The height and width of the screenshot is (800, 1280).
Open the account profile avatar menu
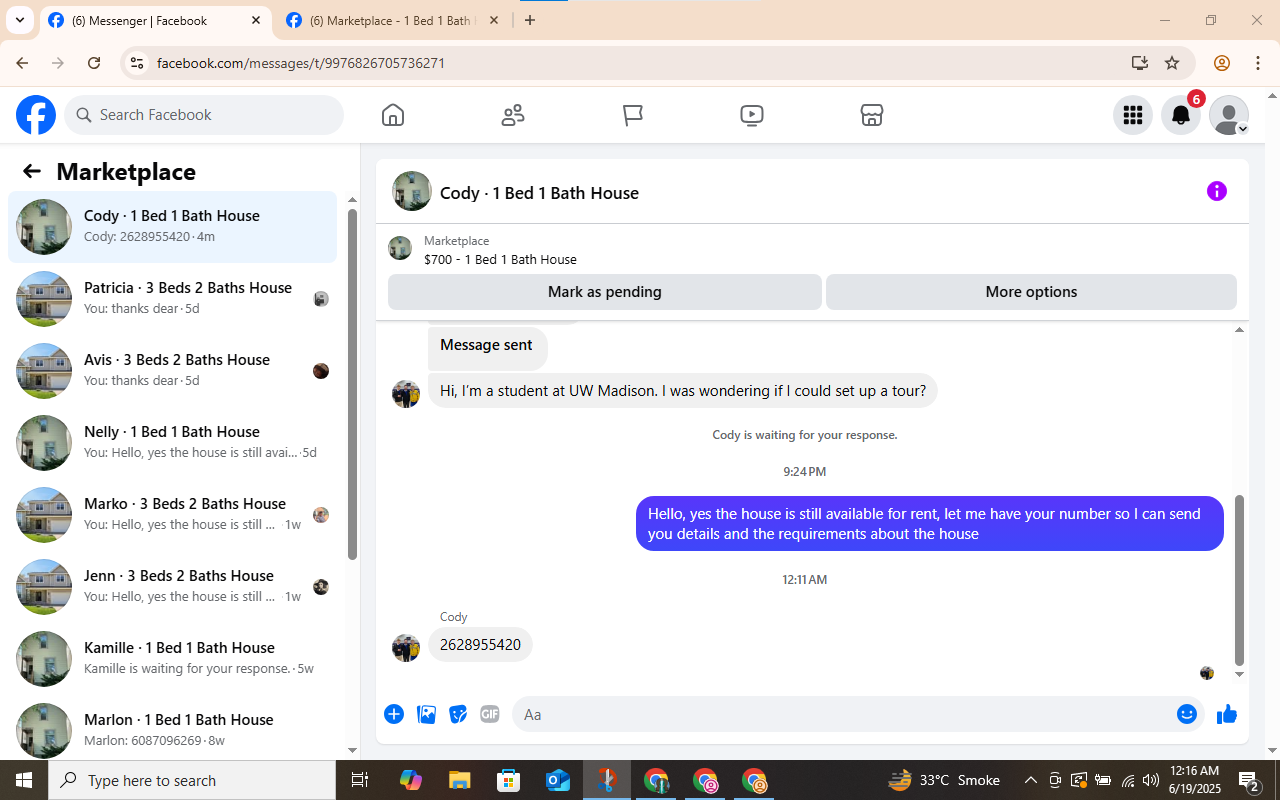click(x=1229, y=115)
